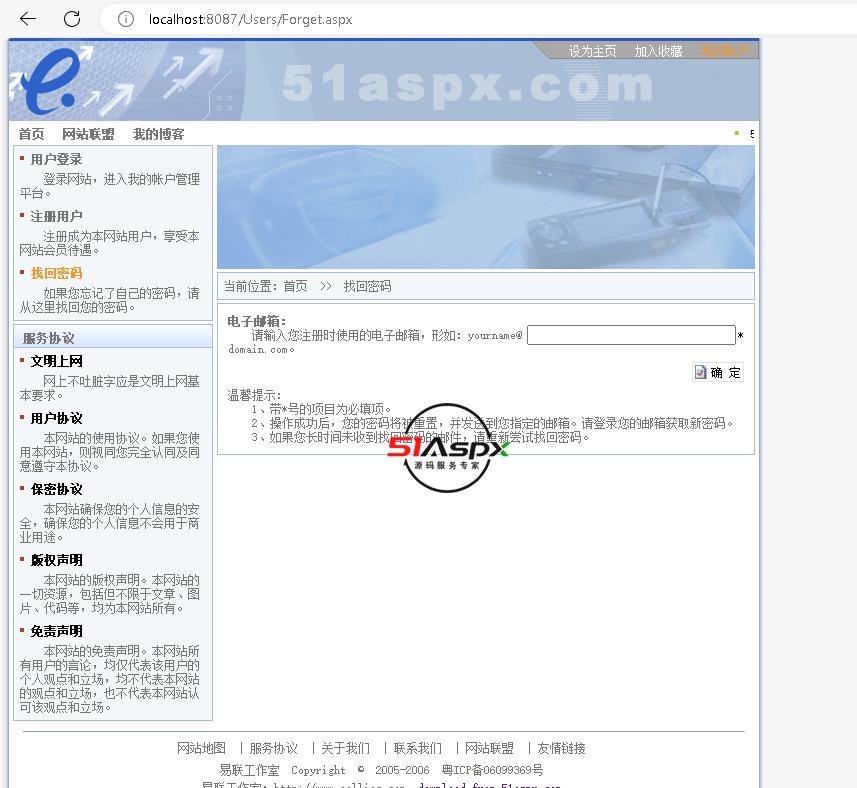Open 我的博客 in navigation menu
The width and height of the screenshot is (857, 788).
159,134
